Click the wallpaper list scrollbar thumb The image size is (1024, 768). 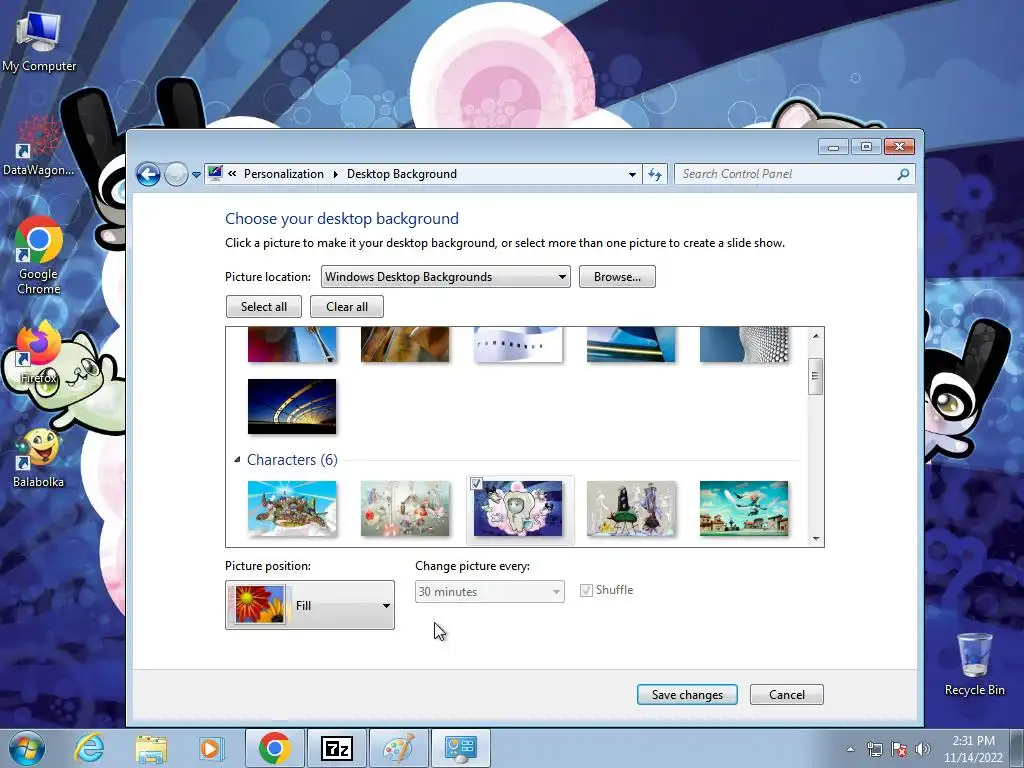tap(815, 376)
